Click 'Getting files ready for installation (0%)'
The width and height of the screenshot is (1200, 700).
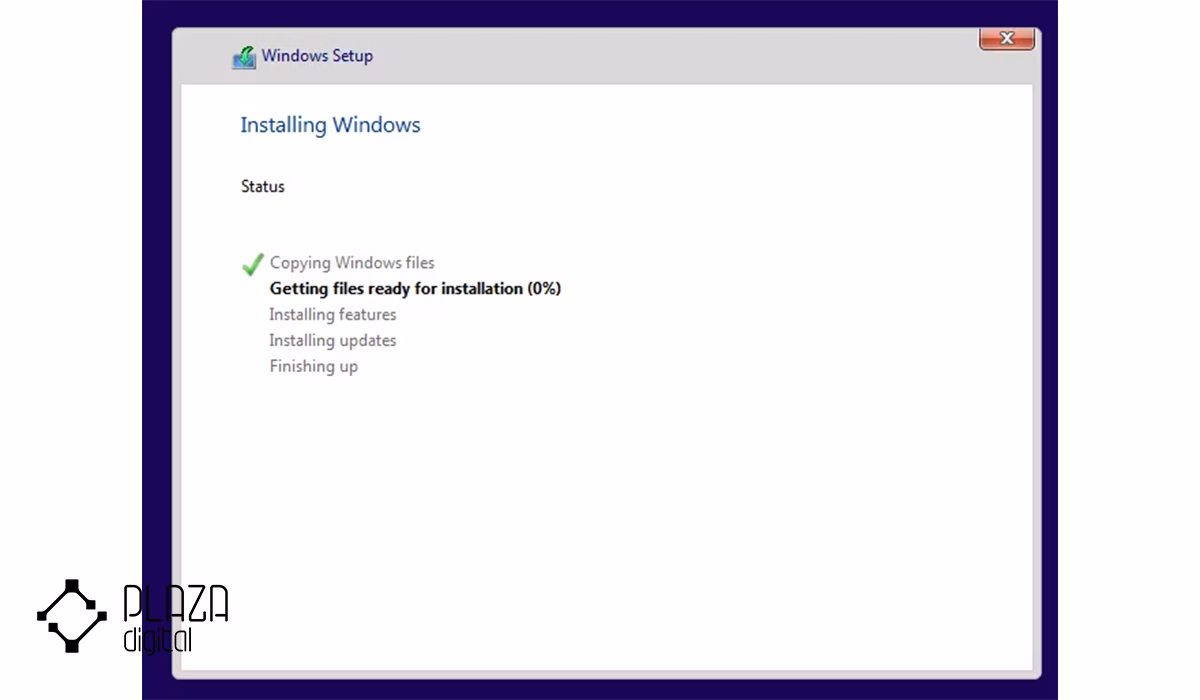tap(415, 289)
